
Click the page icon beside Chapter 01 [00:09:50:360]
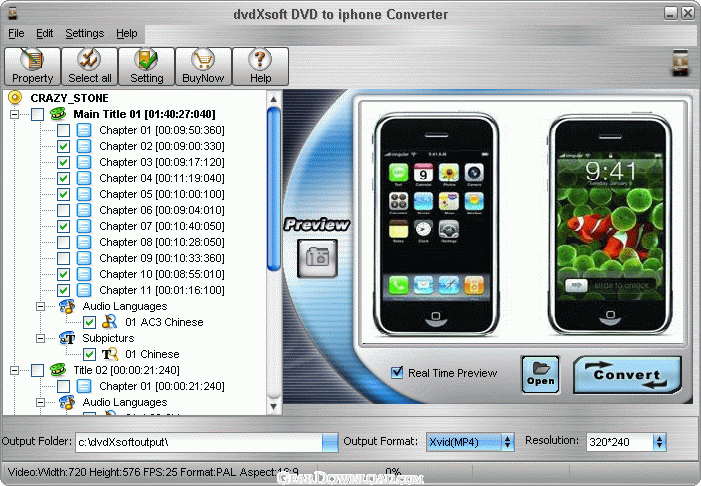click(84, 130)
